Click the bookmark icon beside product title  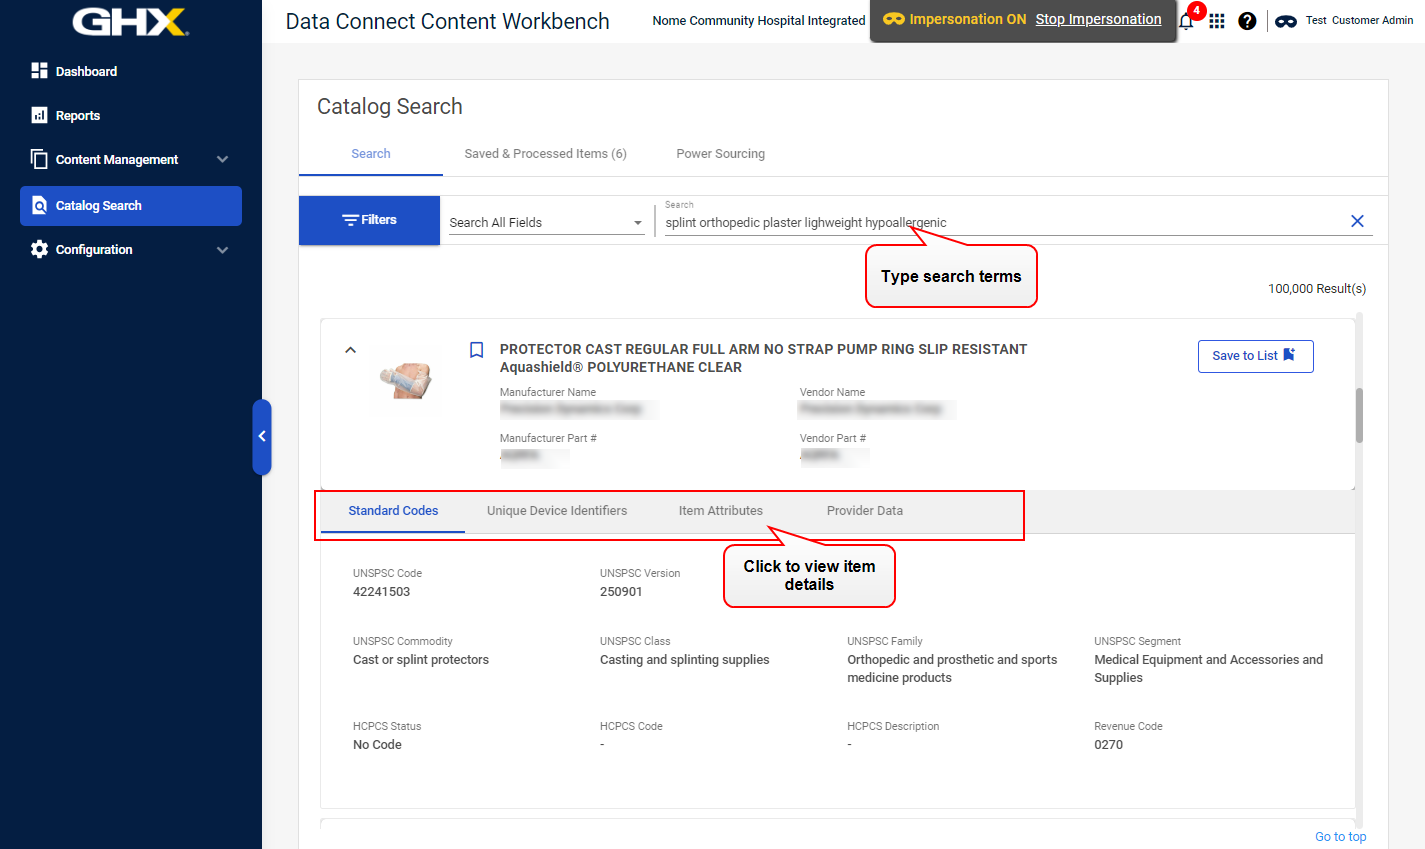(x=477, y=350)
